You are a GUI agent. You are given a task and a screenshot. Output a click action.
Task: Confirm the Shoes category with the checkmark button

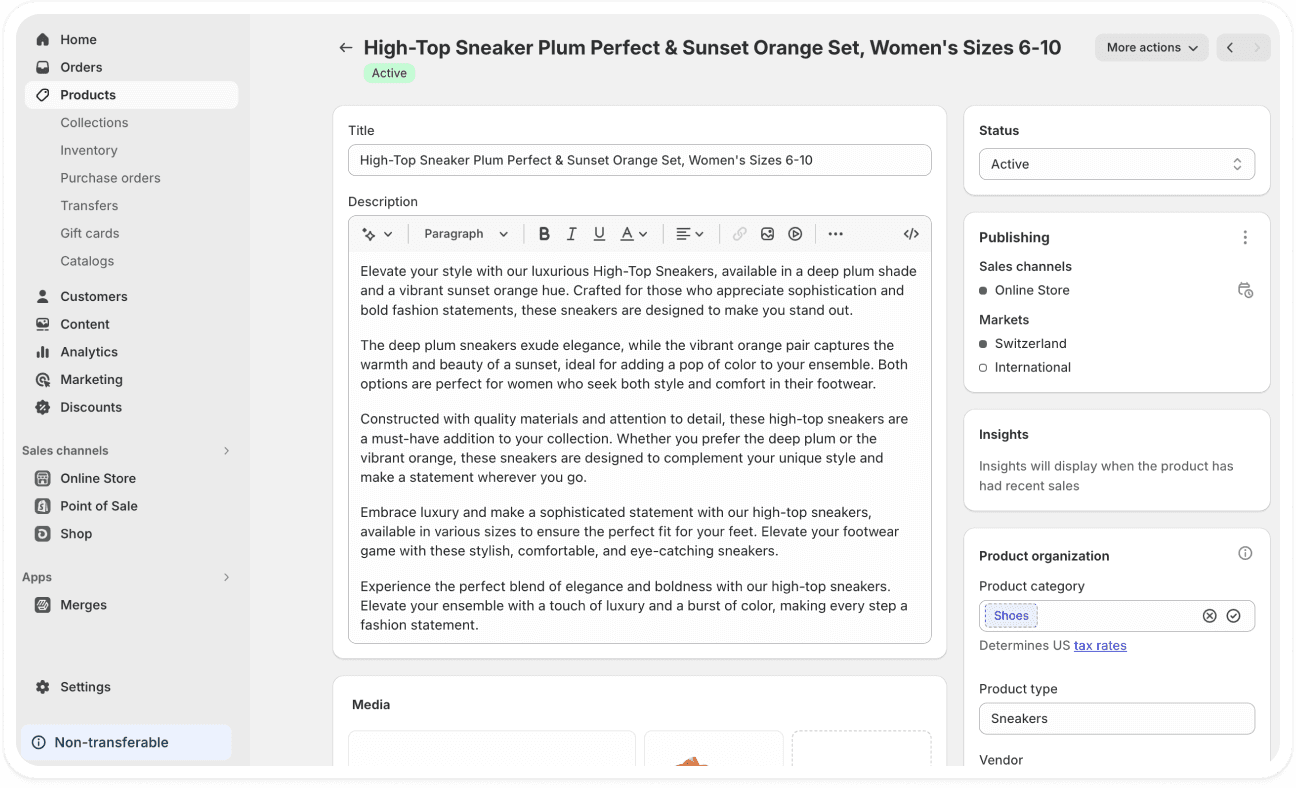point(1234,615)
